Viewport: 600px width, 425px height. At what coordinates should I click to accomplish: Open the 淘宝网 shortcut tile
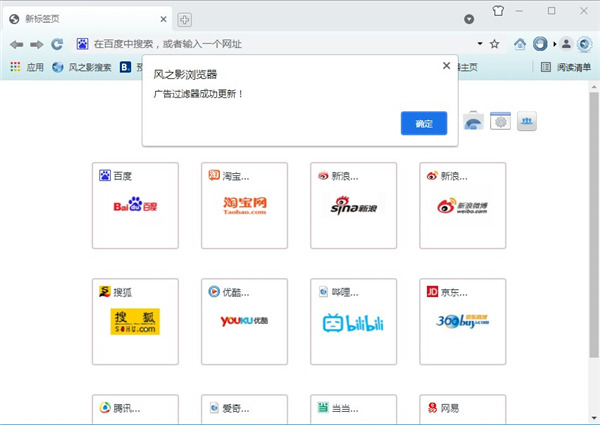[244, 205]
